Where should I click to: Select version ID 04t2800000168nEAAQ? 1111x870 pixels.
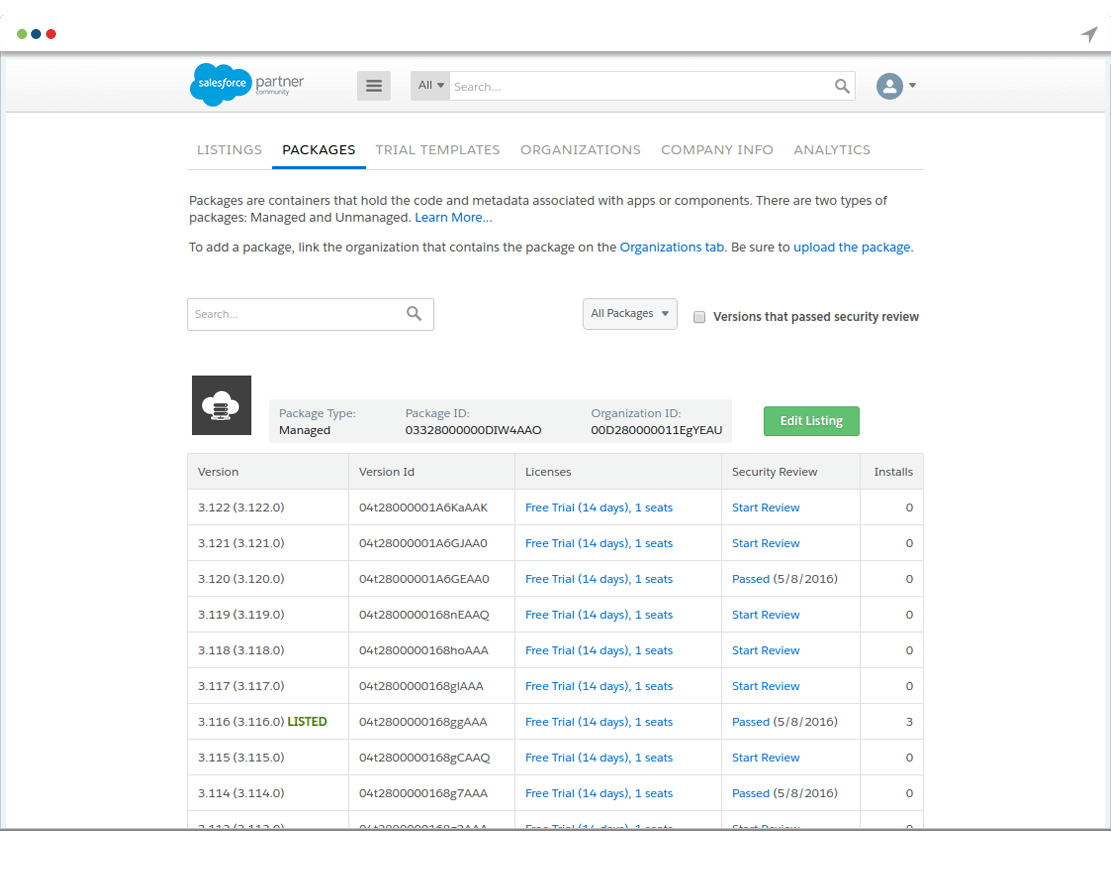(x=424, y=614)
